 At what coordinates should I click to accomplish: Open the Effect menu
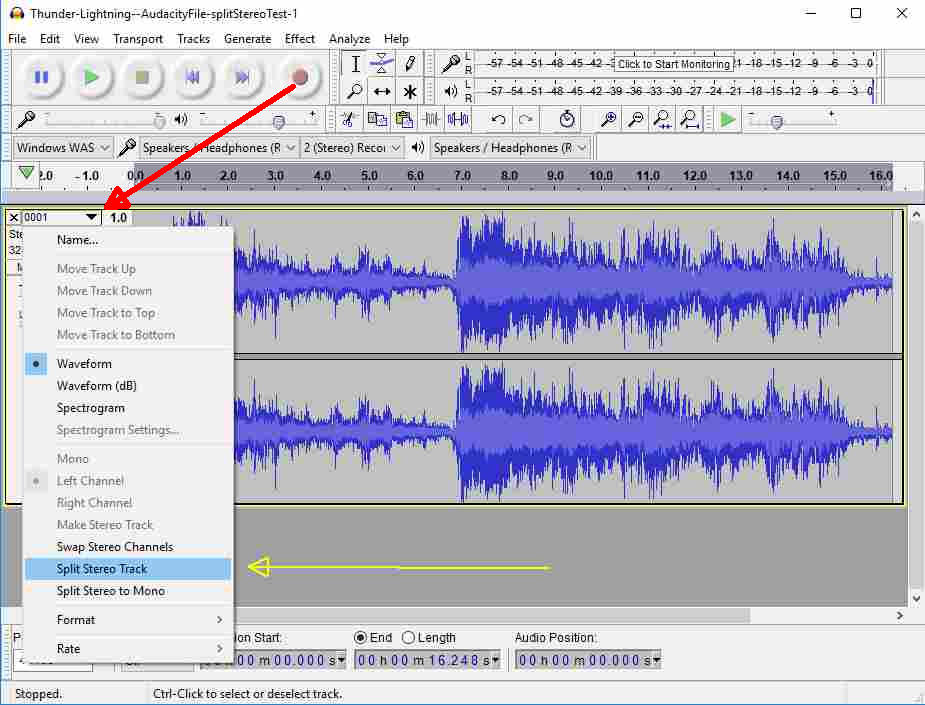(300, 39)
